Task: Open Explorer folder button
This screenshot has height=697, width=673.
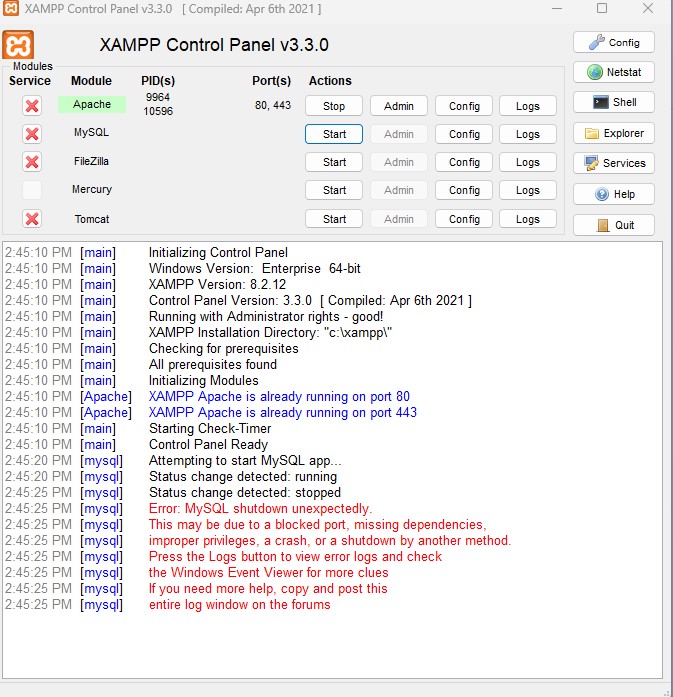Action: [613, 133]
